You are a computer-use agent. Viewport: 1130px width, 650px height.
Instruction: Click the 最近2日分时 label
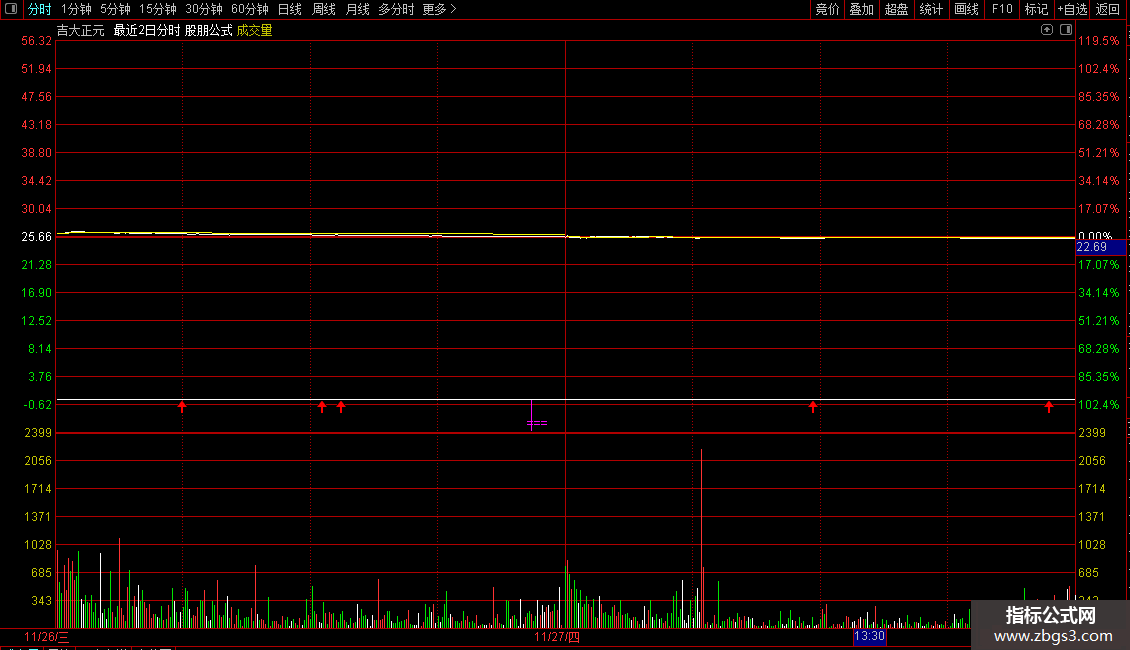click(x=147, y=30)
